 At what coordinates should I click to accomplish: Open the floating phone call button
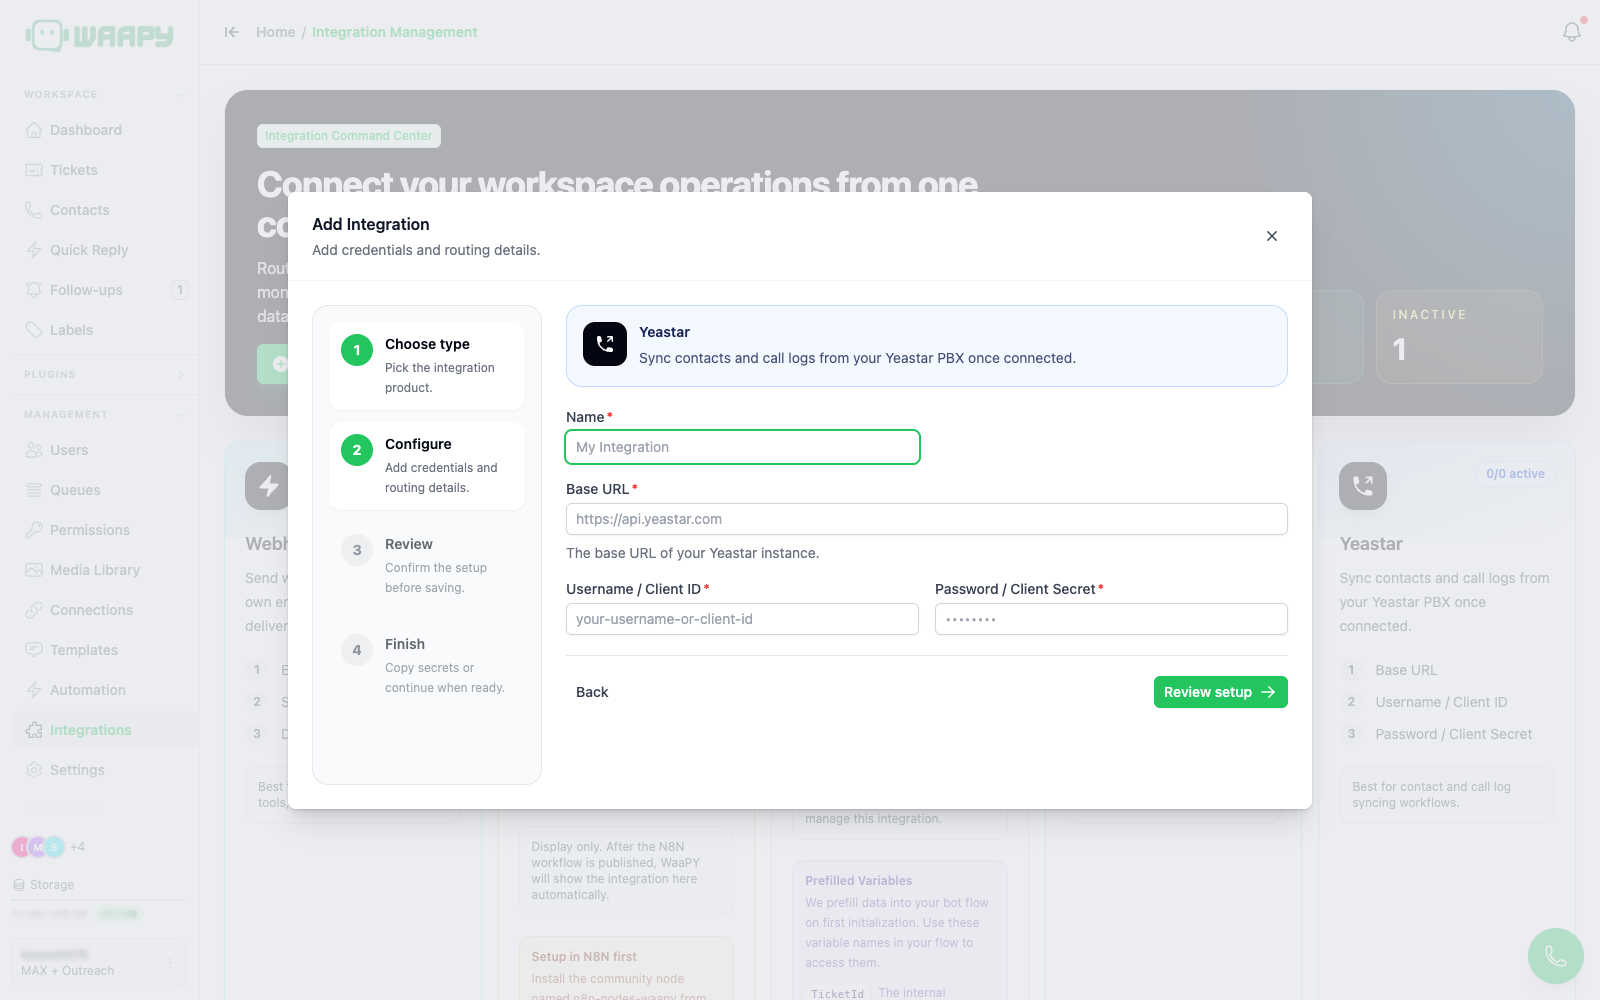coord(1555,956)
